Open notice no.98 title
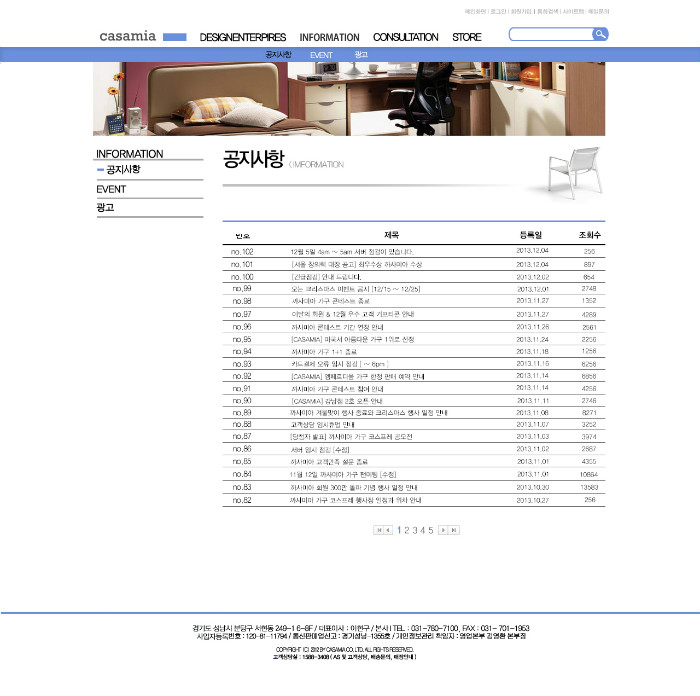This screenshot has width=700, height=696. [x=330, y=301]
